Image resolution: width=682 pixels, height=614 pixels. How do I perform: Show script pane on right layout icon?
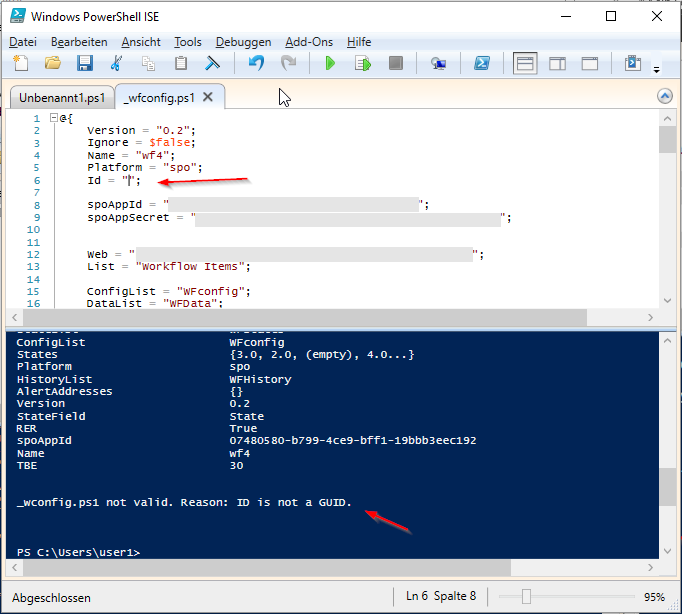557,63
